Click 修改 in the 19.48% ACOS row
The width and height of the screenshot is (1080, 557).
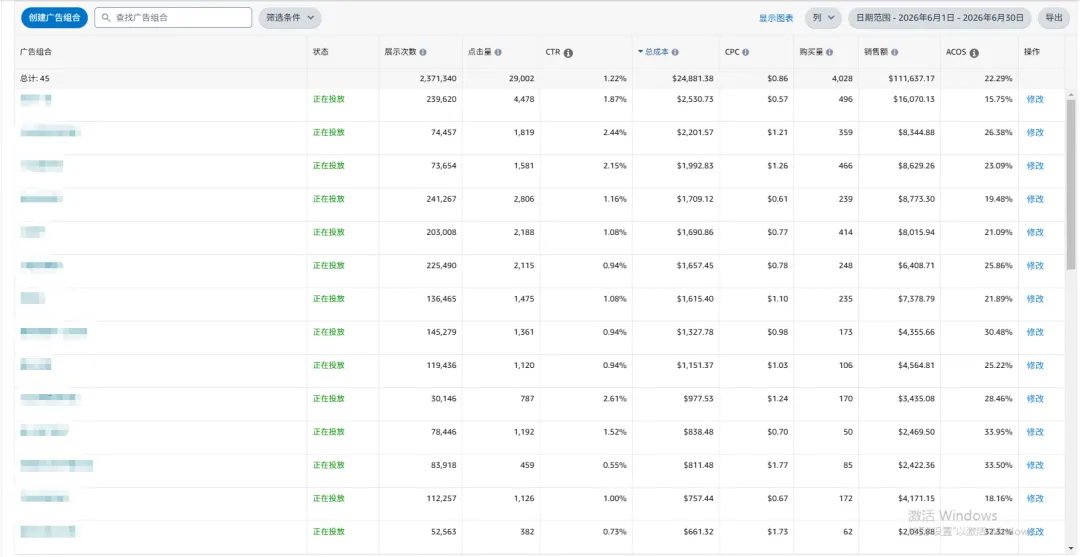[x=1035, y=199]
